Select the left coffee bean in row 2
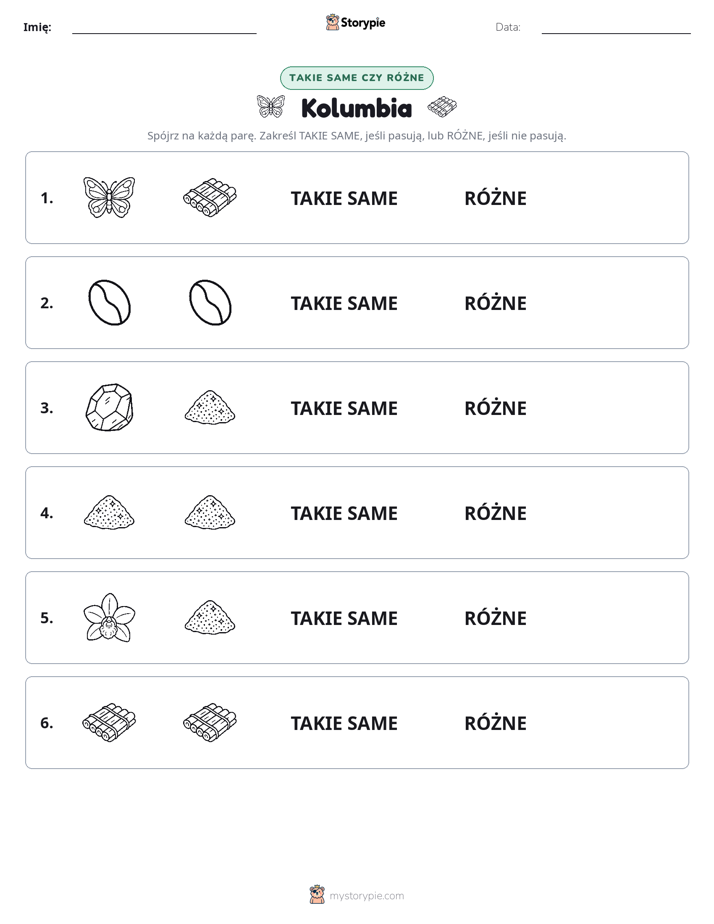714x924 pixels. (x=109, y=302)
